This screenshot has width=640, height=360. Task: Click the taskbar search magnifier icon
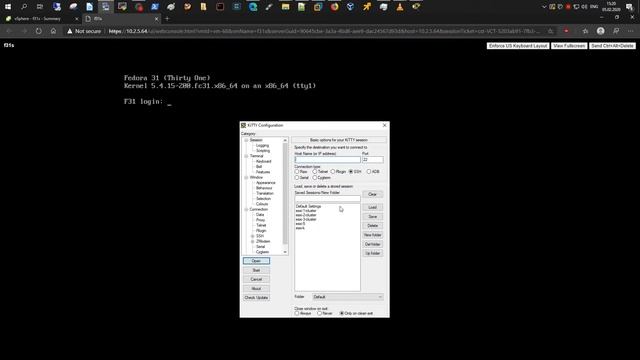pyautogui.click(x=24, y=7)
